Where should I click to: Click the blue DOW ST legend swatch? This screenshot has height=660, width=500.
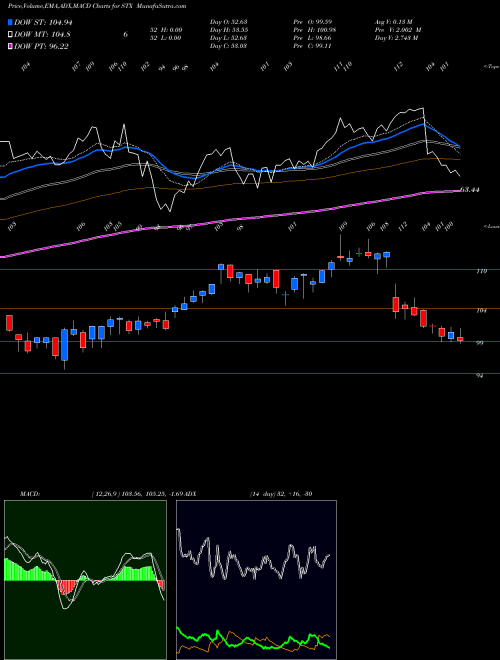tap(10, 22)
